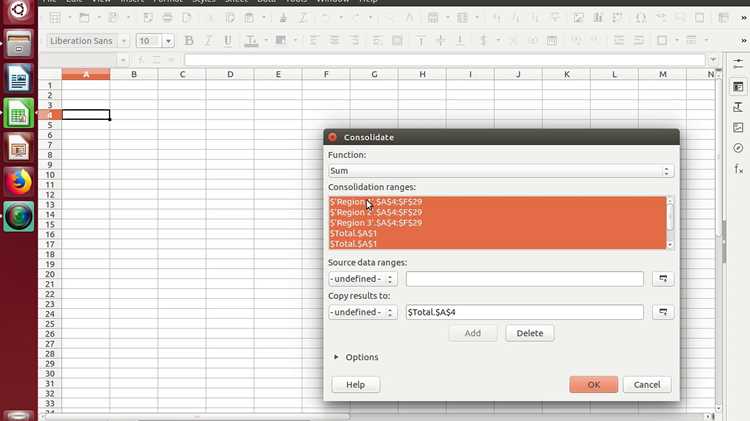This screenshot has height=421, width=750.
Task: Click the Add button in Consolidate
Action: coord(473,333)
